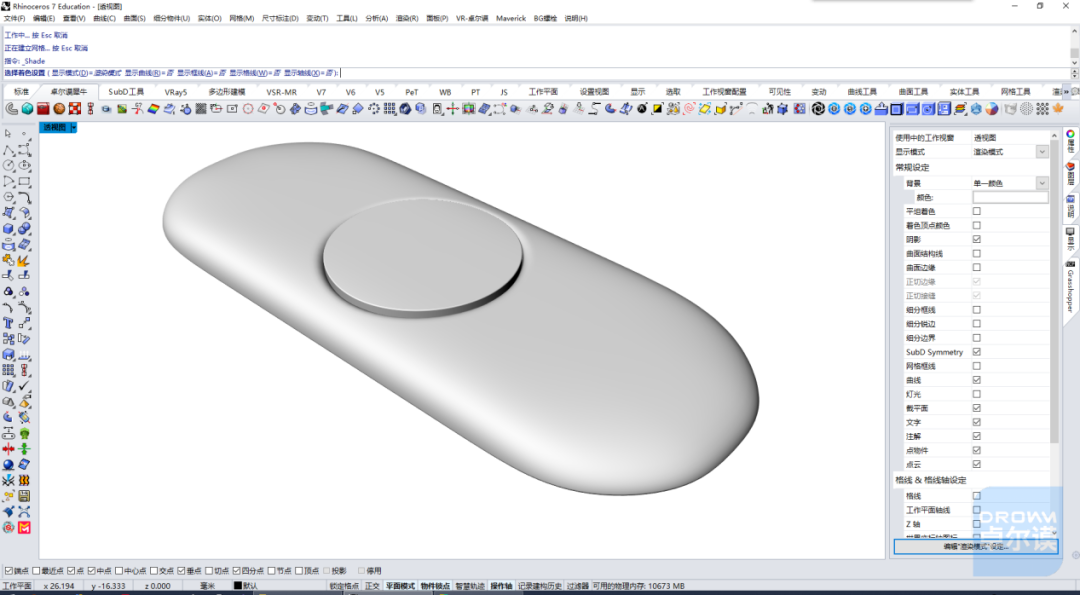Click 记录建构历史 in the status bar

click(x=539, y=586)
